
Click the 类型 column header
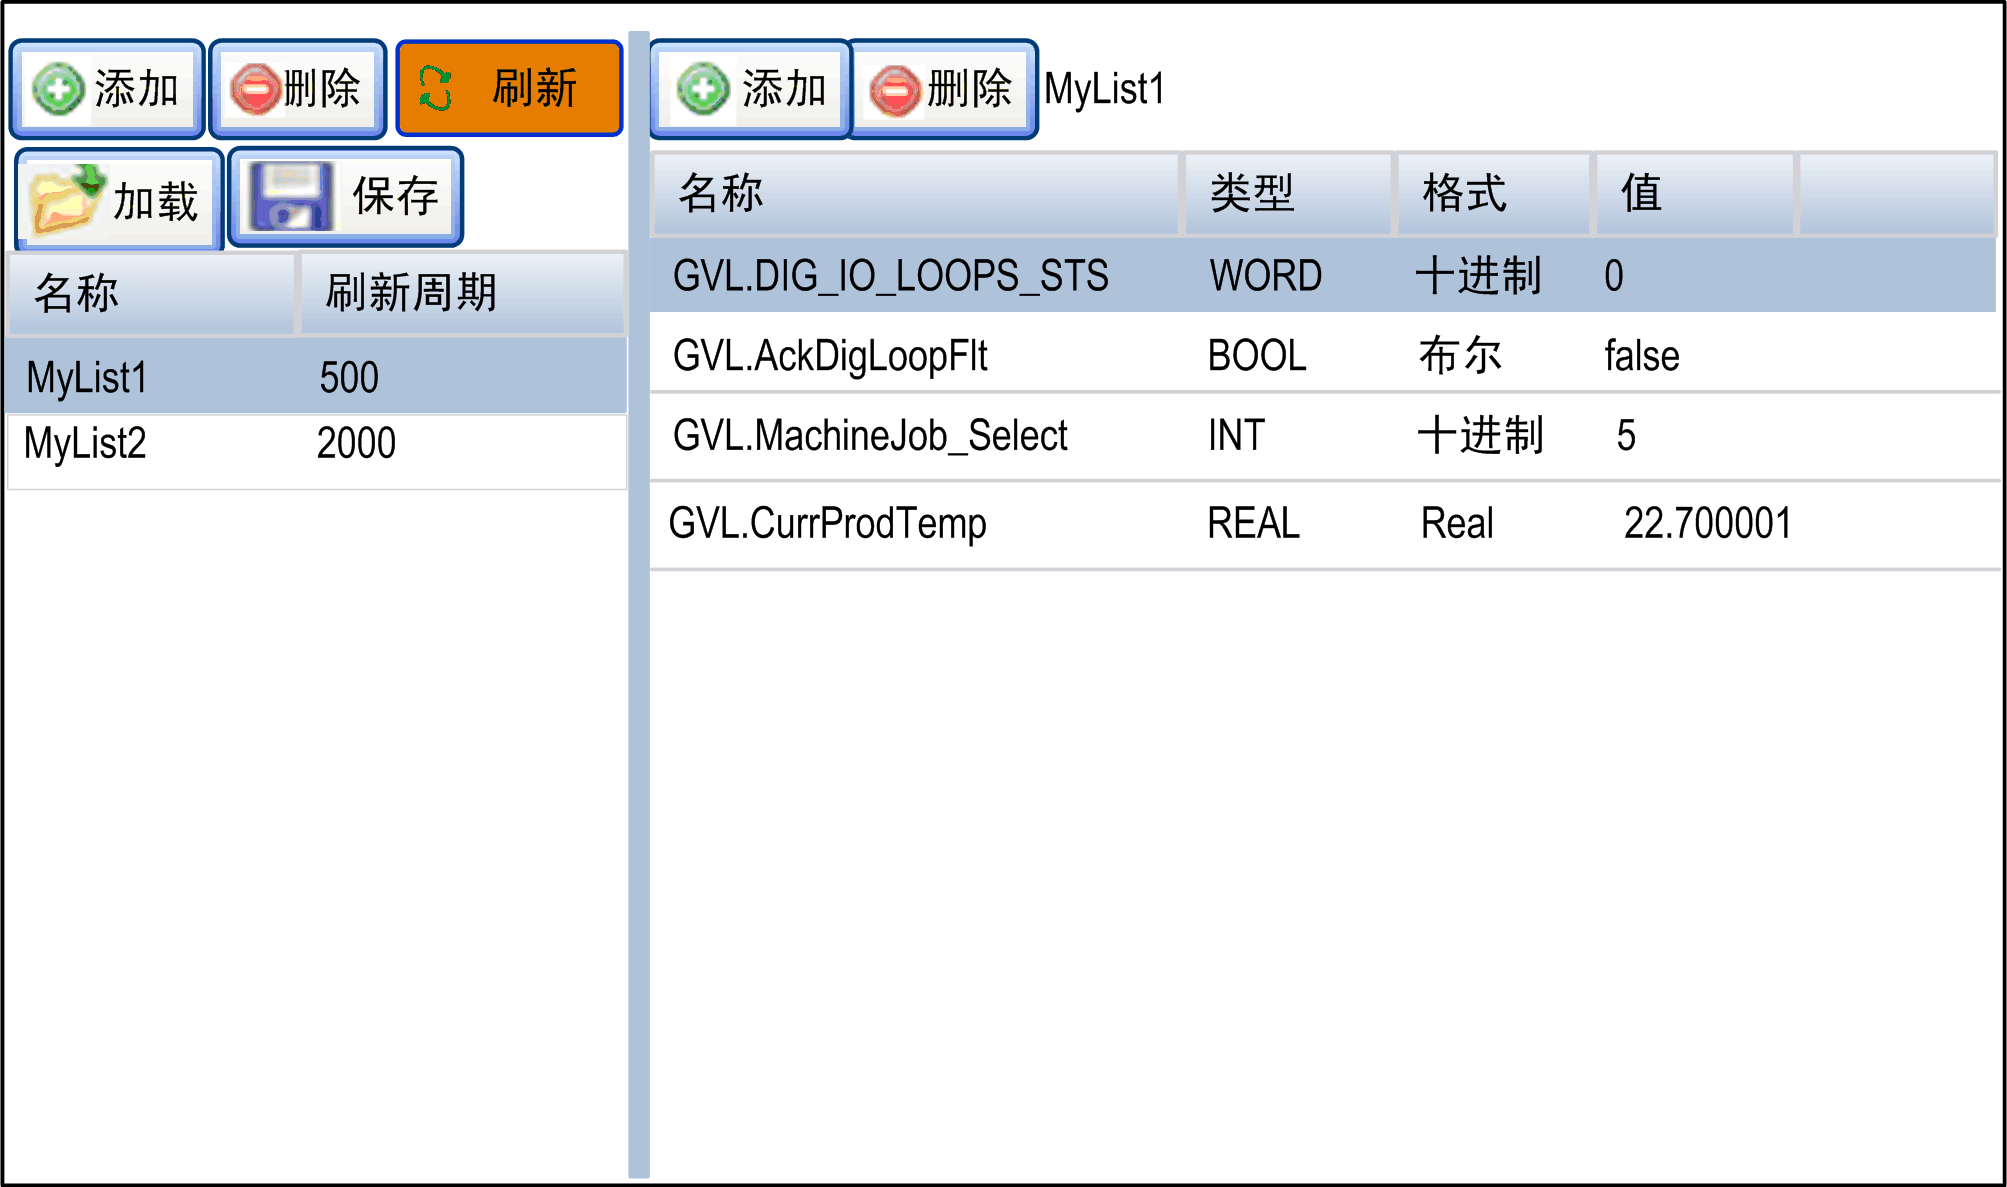click(x=1252, y=193)
